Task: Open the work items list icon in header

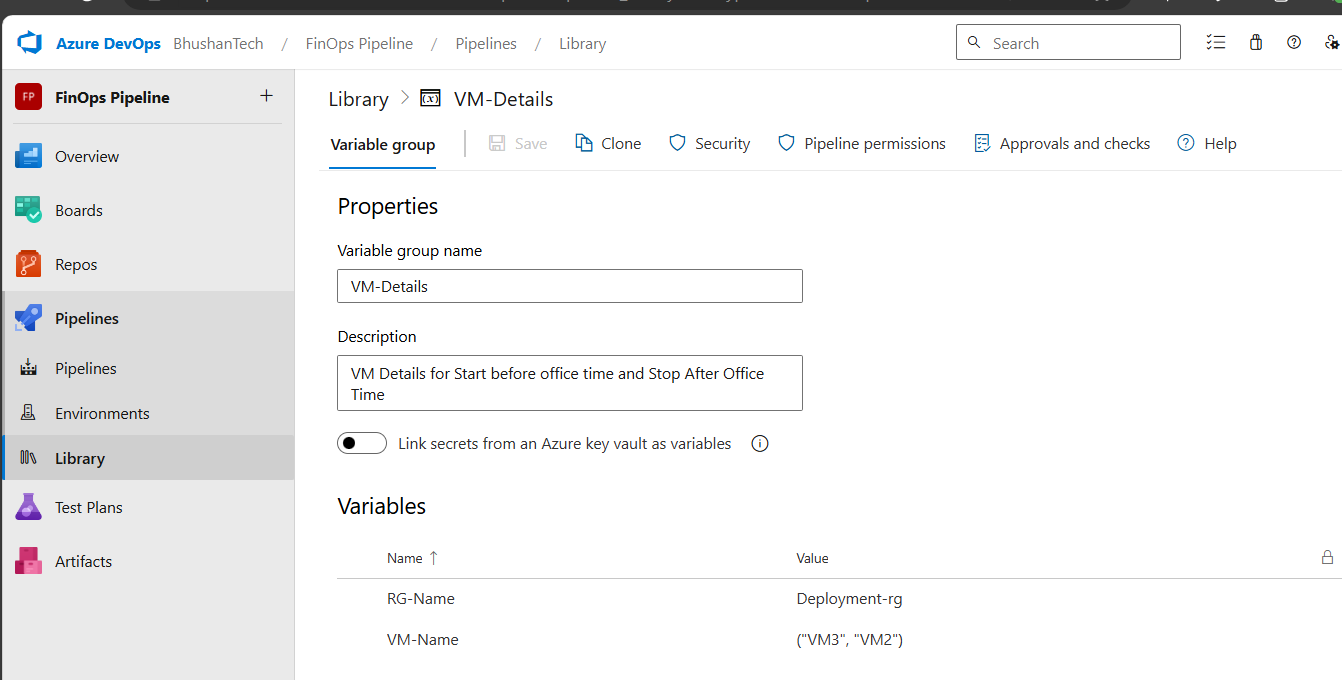Action: (x=1216, y=42)
